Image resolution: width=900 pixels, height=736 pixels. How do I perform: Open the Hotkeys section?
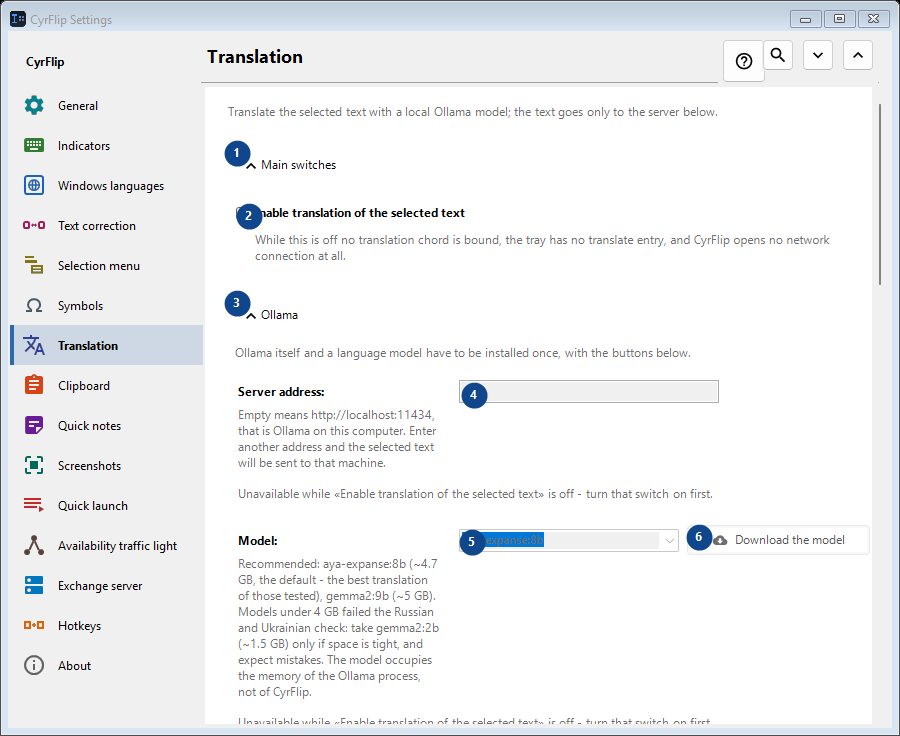click(x=107, y=625)
